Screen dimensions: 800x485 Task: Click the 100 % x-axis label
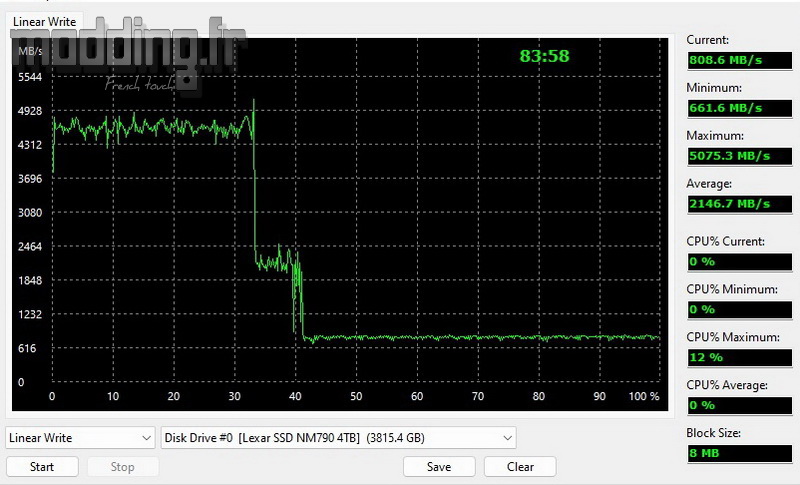pos(644,396)
